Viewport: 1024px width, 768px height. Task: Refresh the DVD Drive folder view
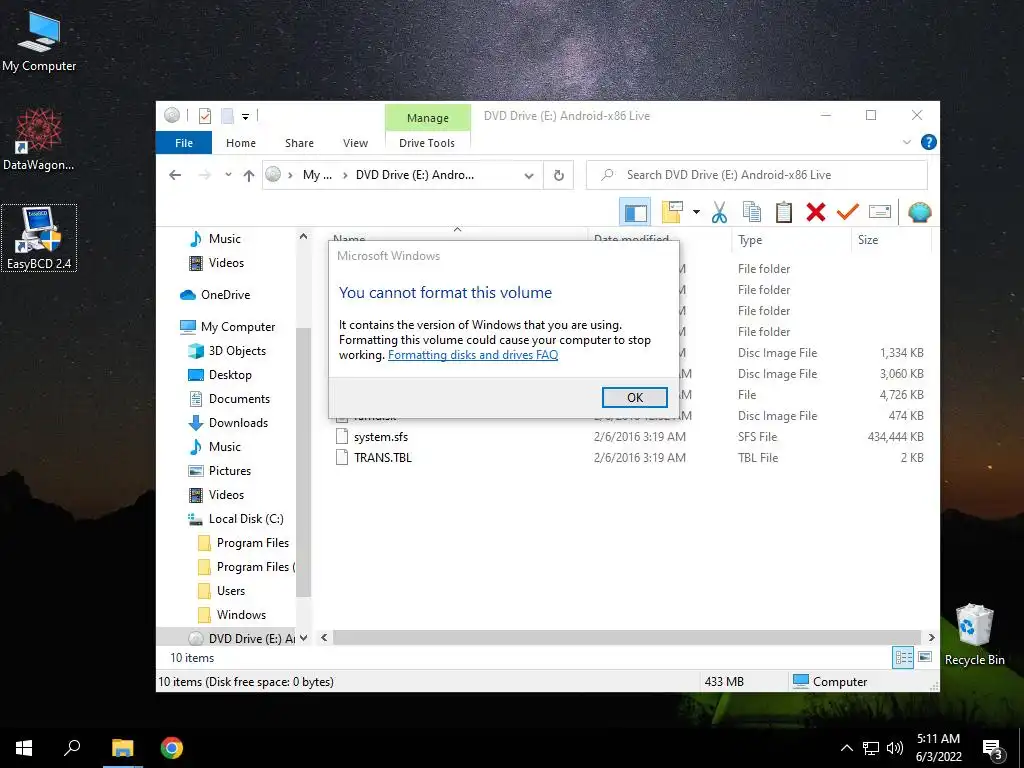click(x=558, y=175)
